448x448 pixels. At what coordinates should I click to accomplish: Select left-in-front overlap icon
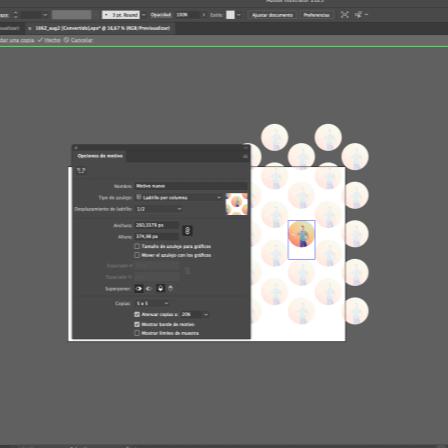click(x=139, y=289)
